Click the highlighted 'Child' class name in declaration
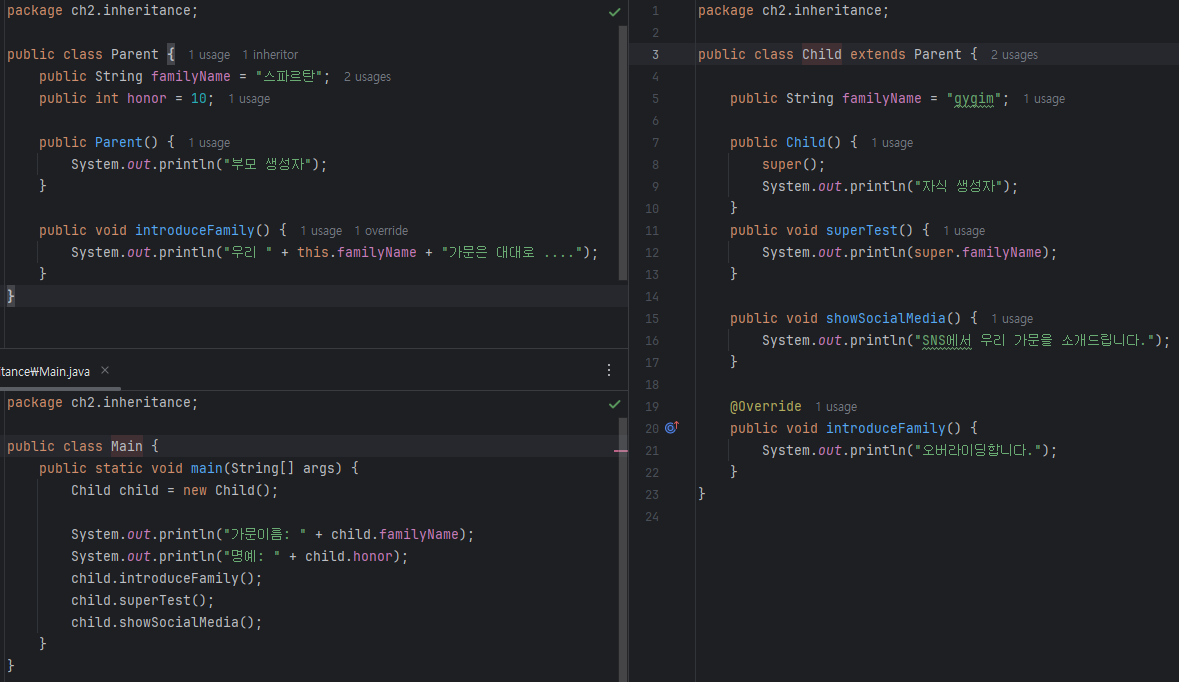The image size is (1179, 682). [821, 54]
